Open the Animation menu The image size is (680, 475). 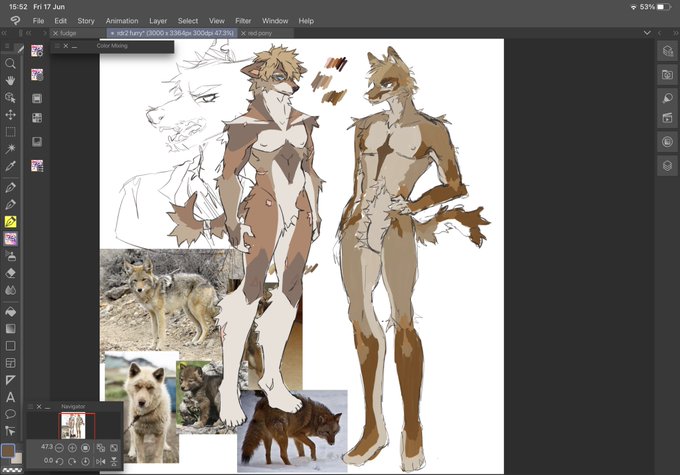click(122, 21)
